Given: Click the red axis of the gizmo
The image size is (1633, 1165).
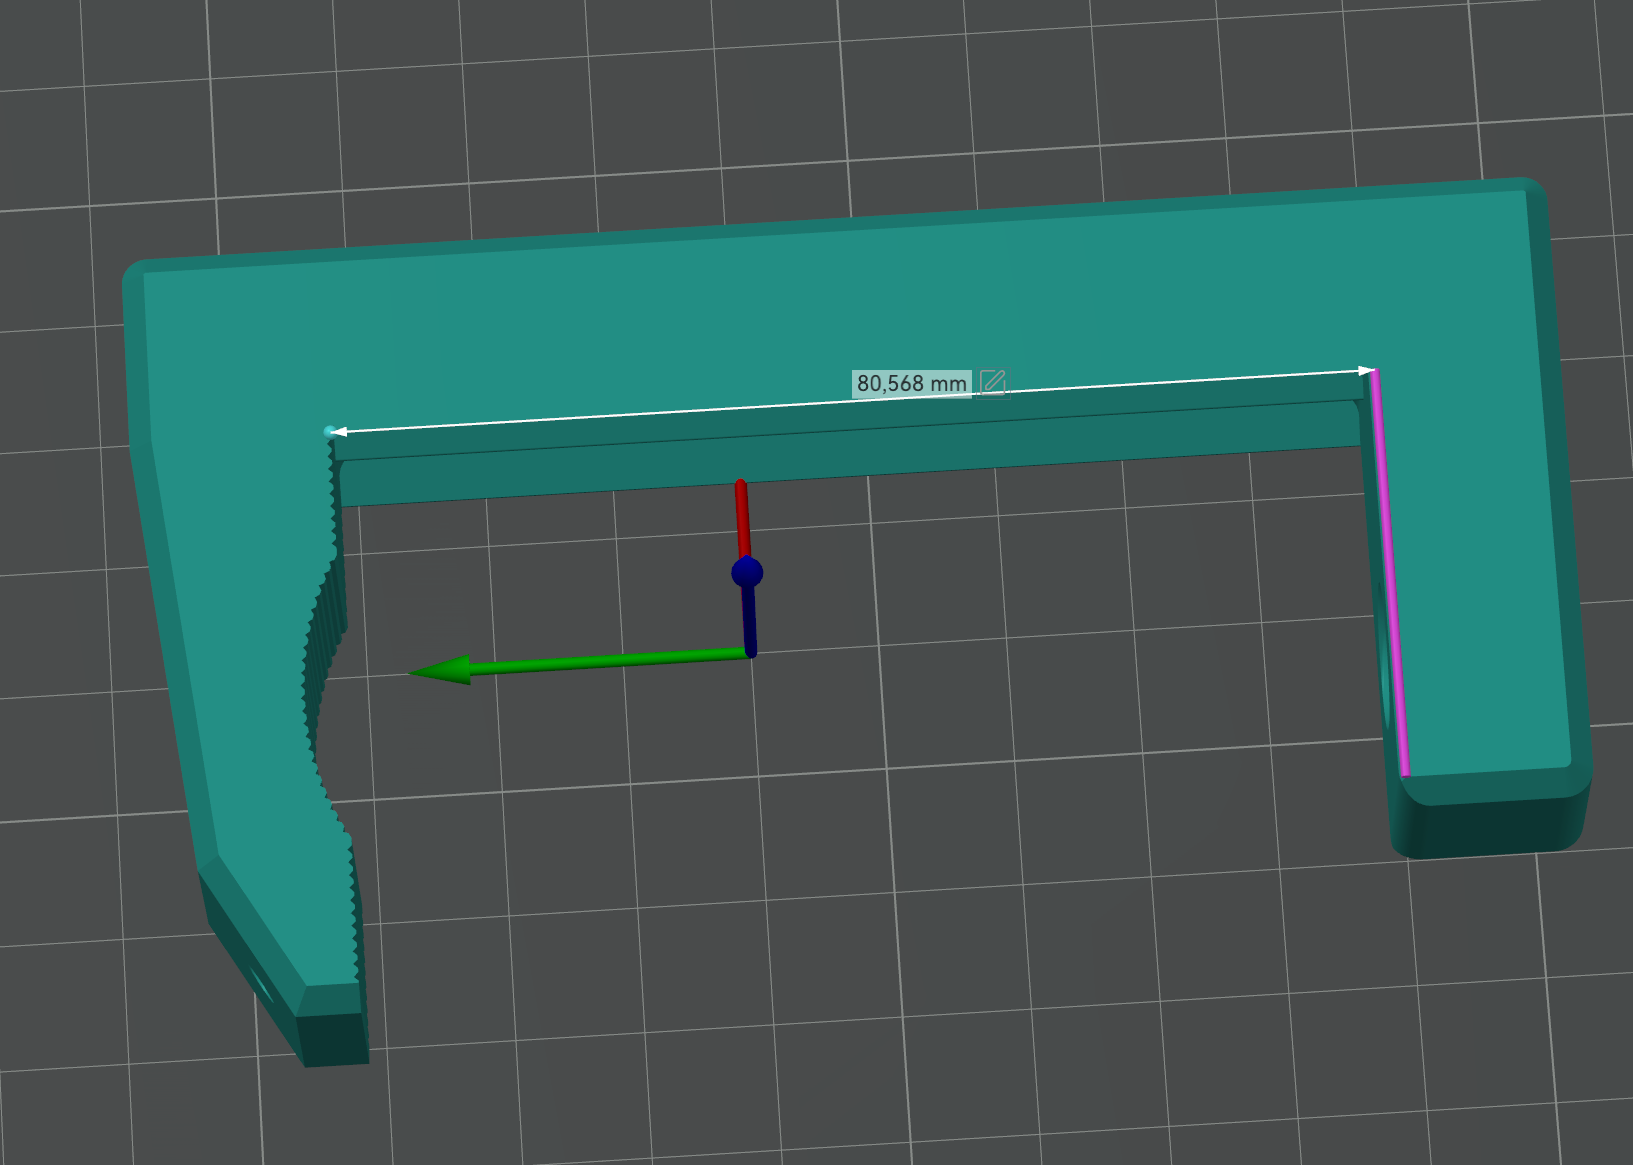Looking at the screenshot, I should (x=742, y=520).
